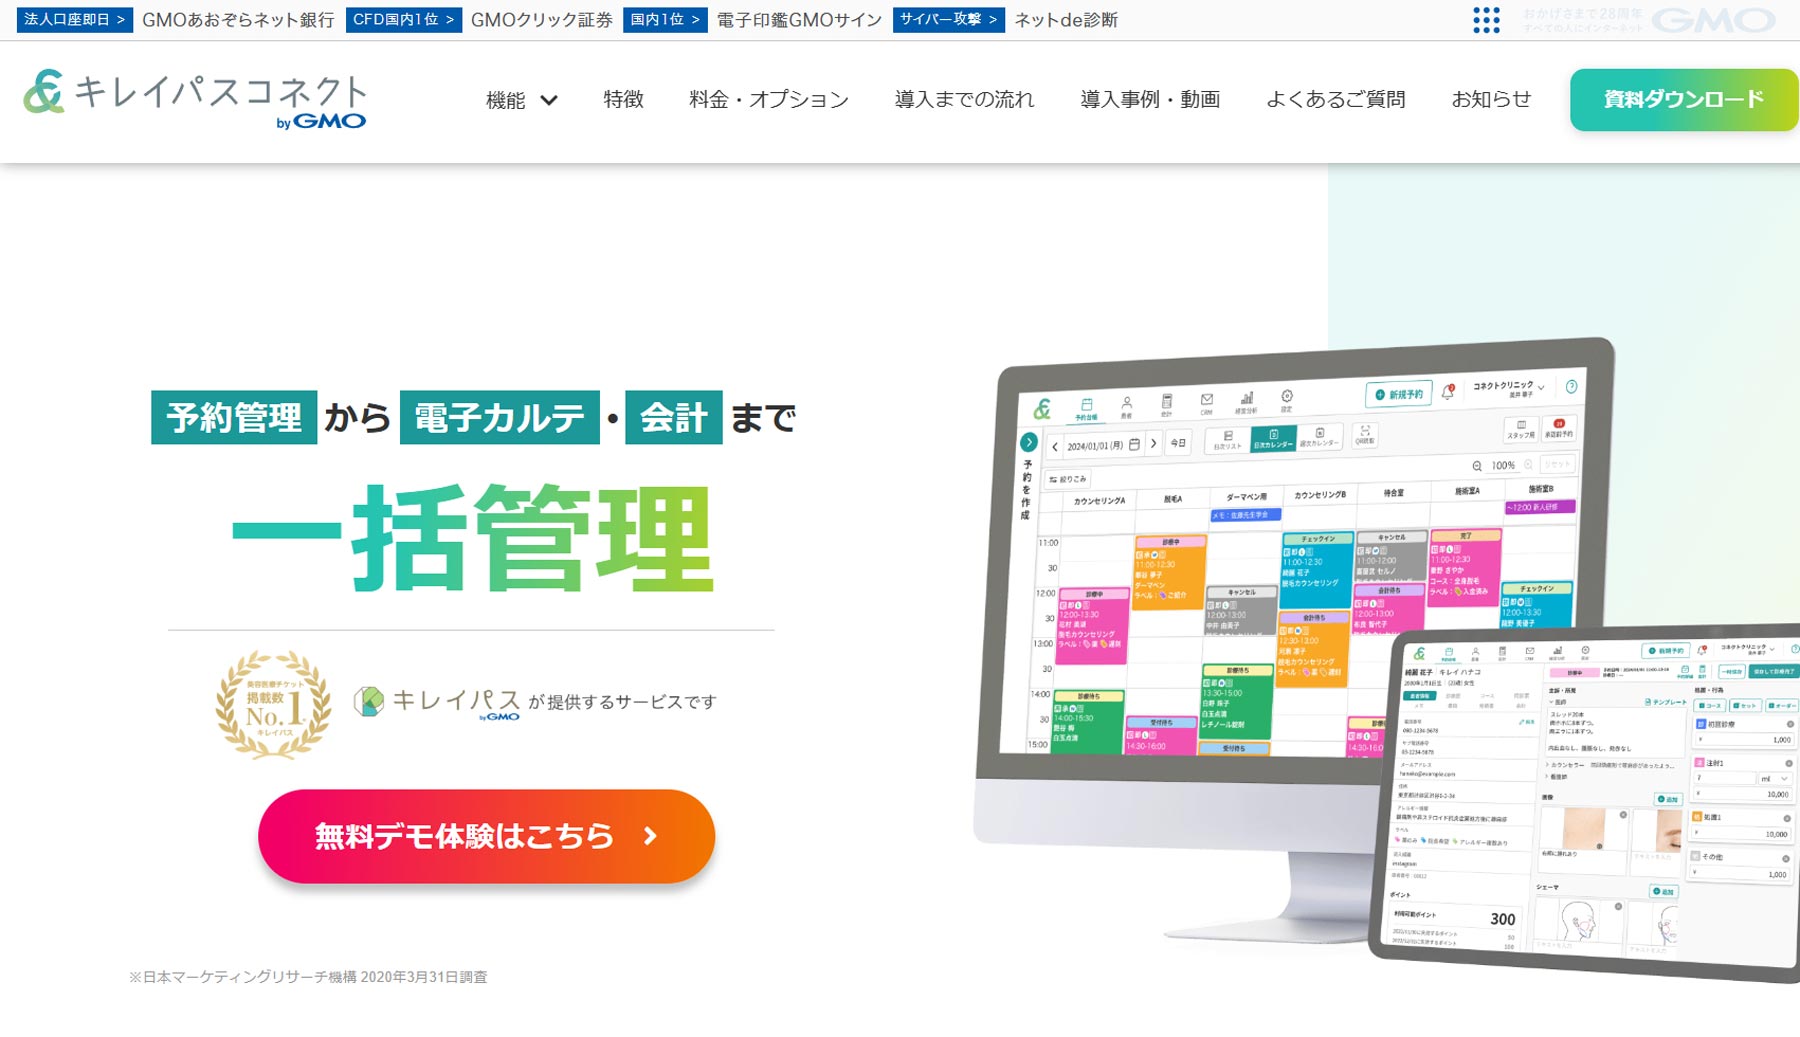Viewport: 1800px width, 1037px height.
Task: Open 患者 person icon in the monitor mockup
Action: 1127,407
